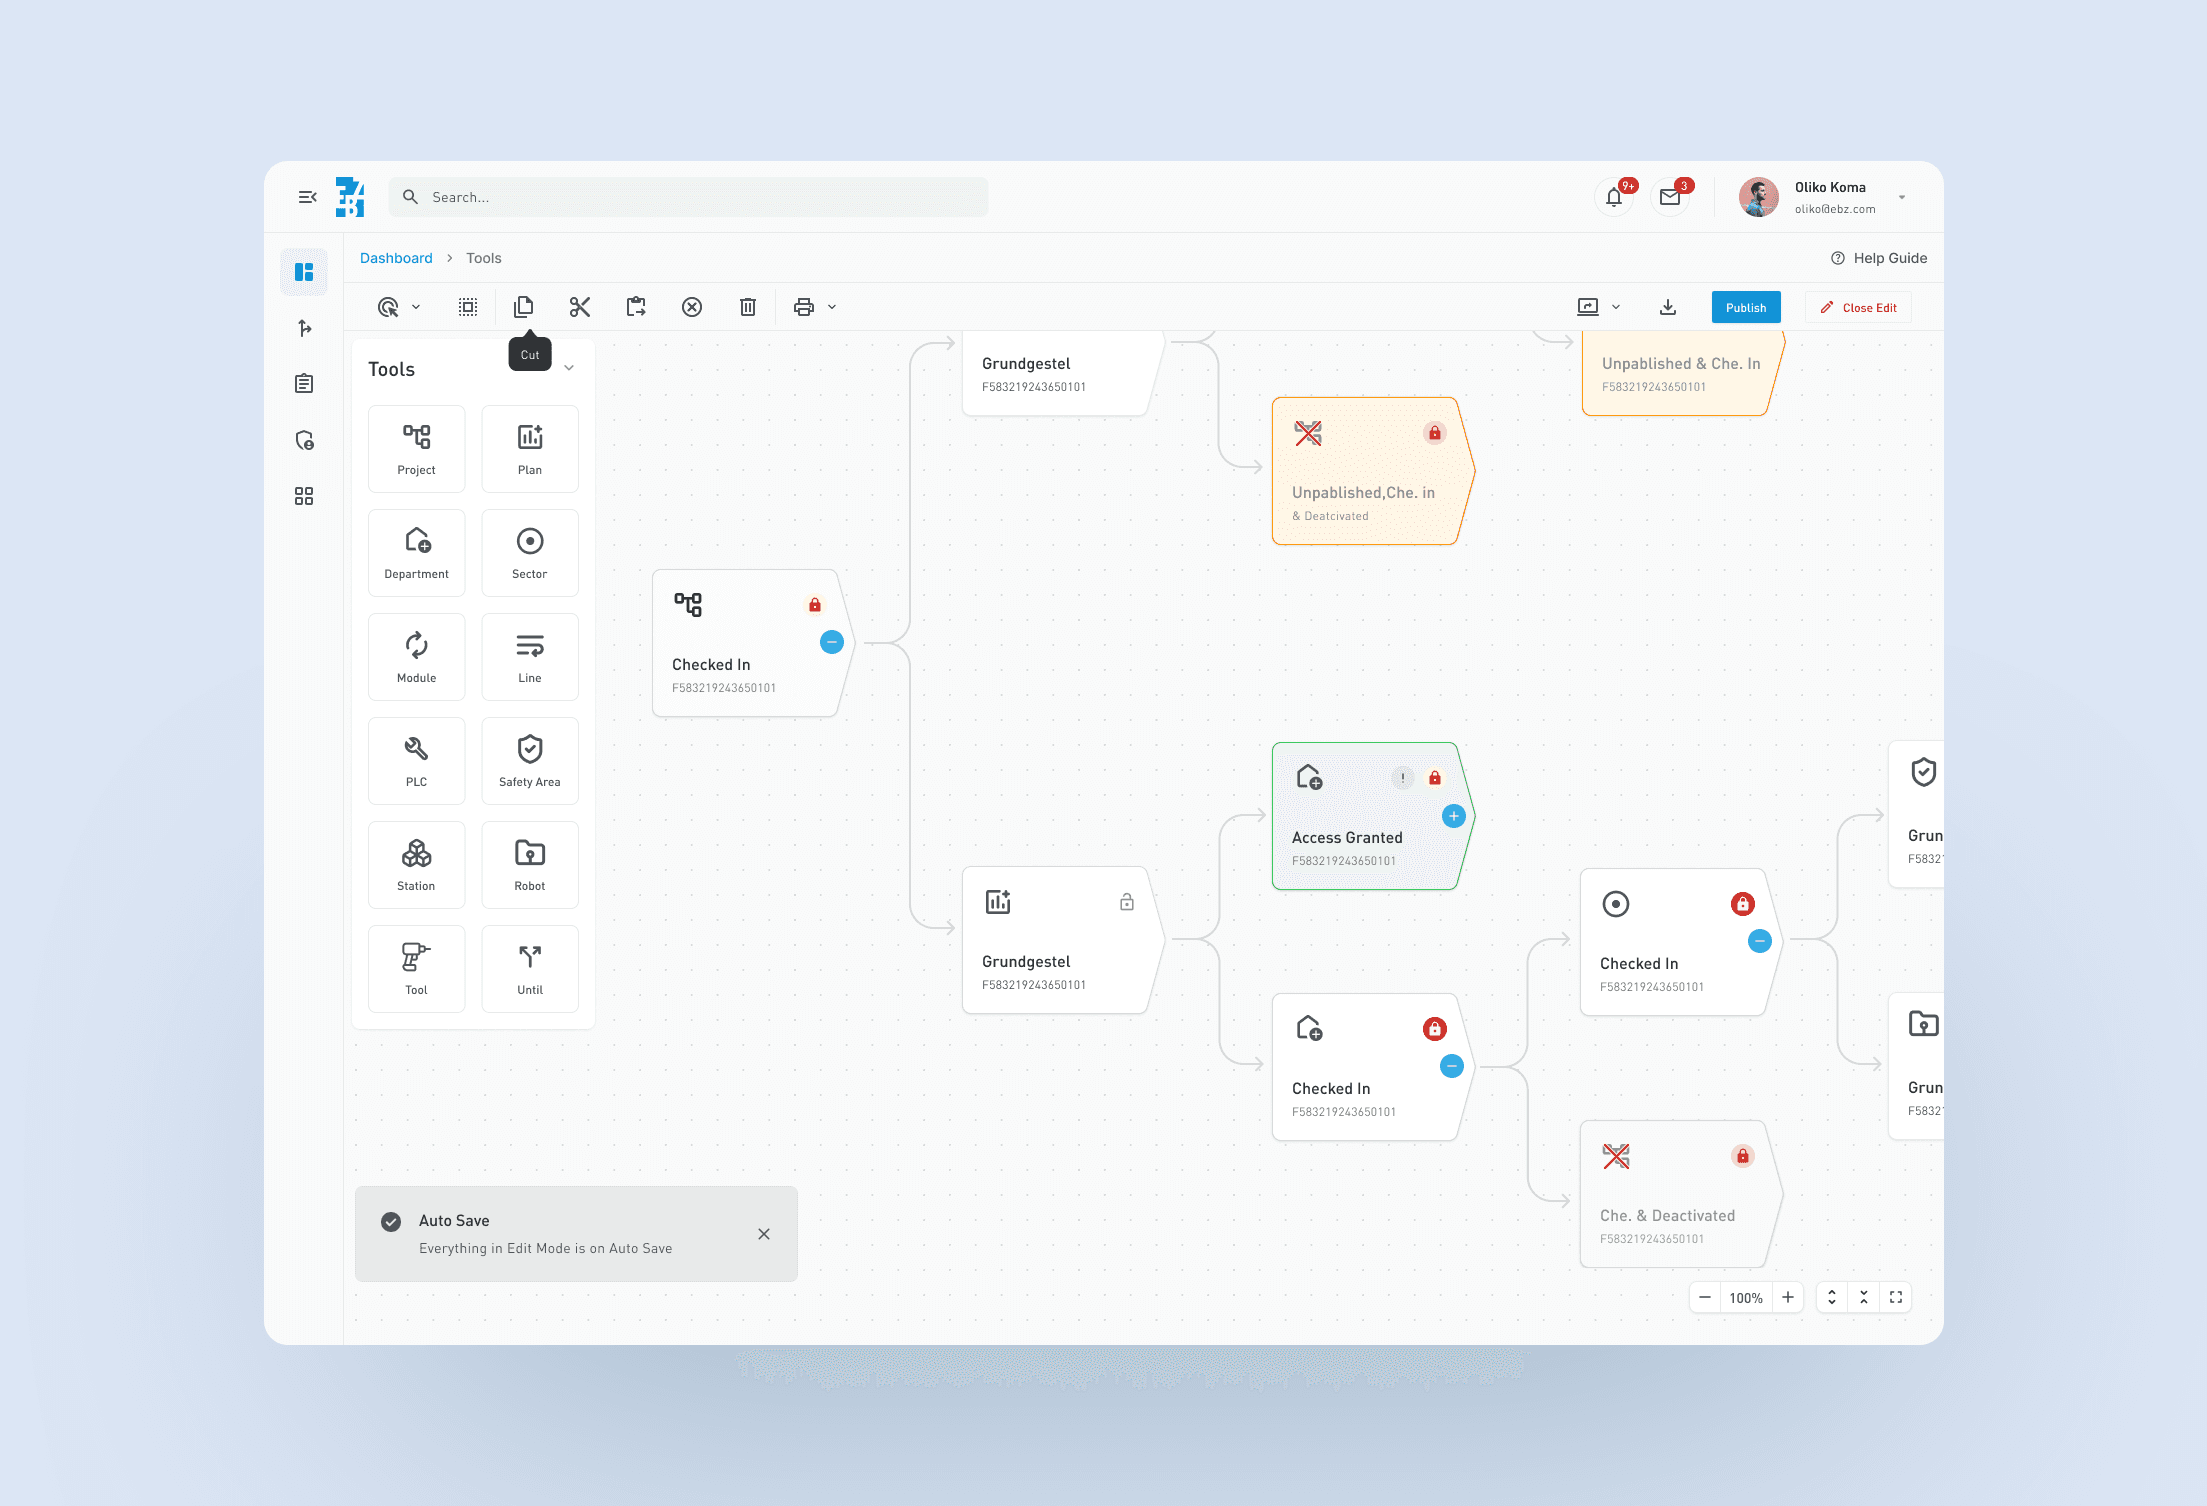Screen dimensions: 2207x1506
Task: Click the Copy toolbar icon
Action: 524,307
